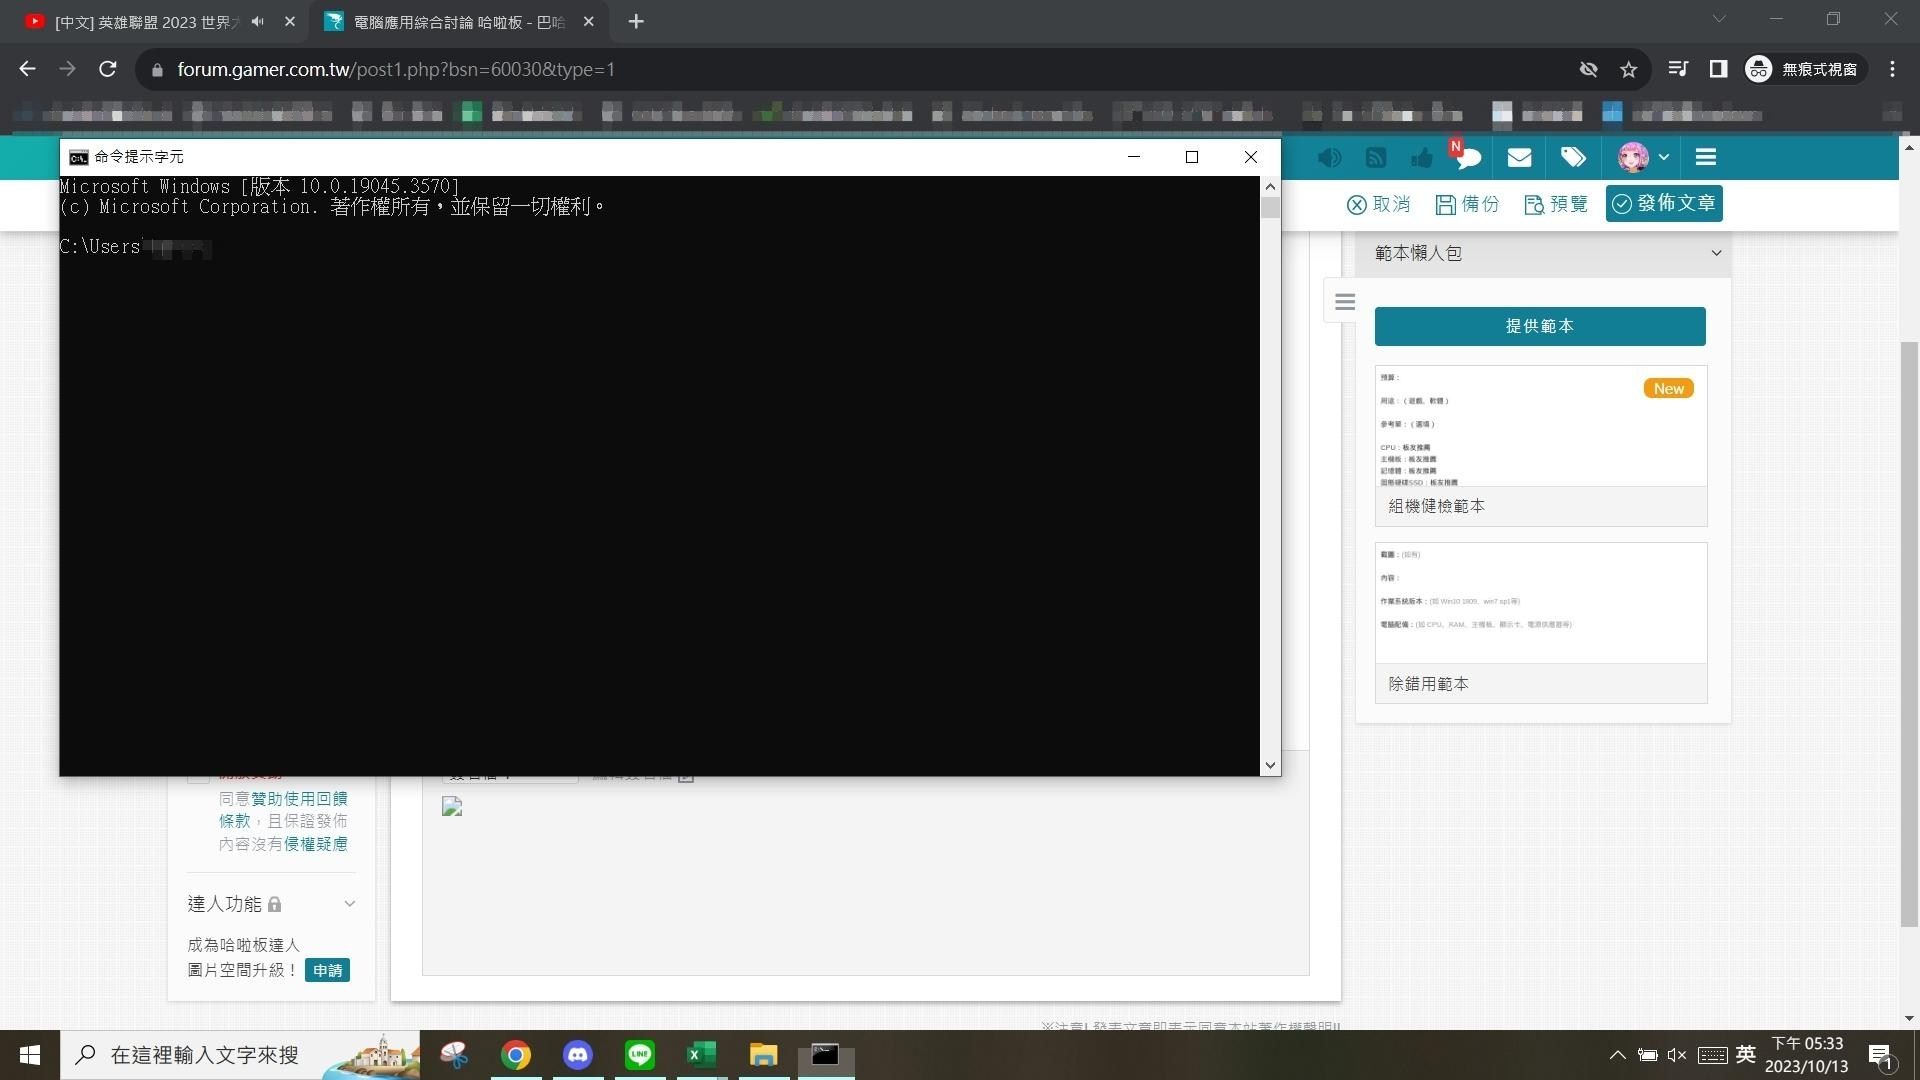Open the price tag icon in header
The image size is (1920, 1080).
[x=1573, y=157]
